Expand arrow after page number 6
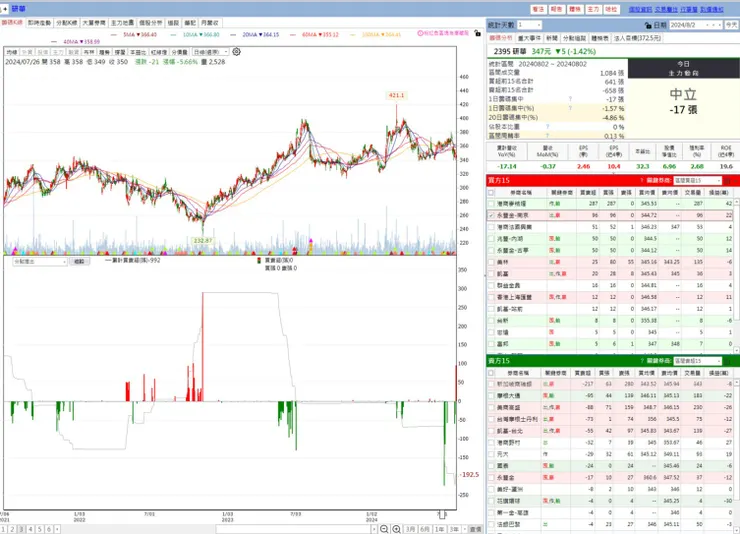The image size is (740, 534). pos(57,529)
